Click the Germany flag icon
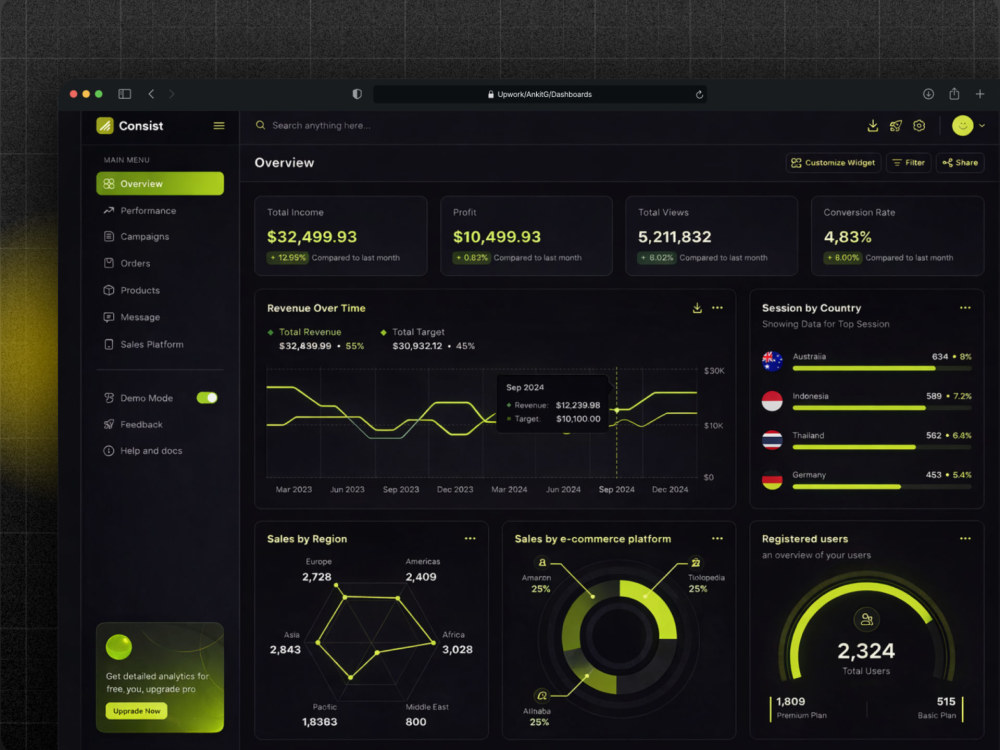 [772, 480]
